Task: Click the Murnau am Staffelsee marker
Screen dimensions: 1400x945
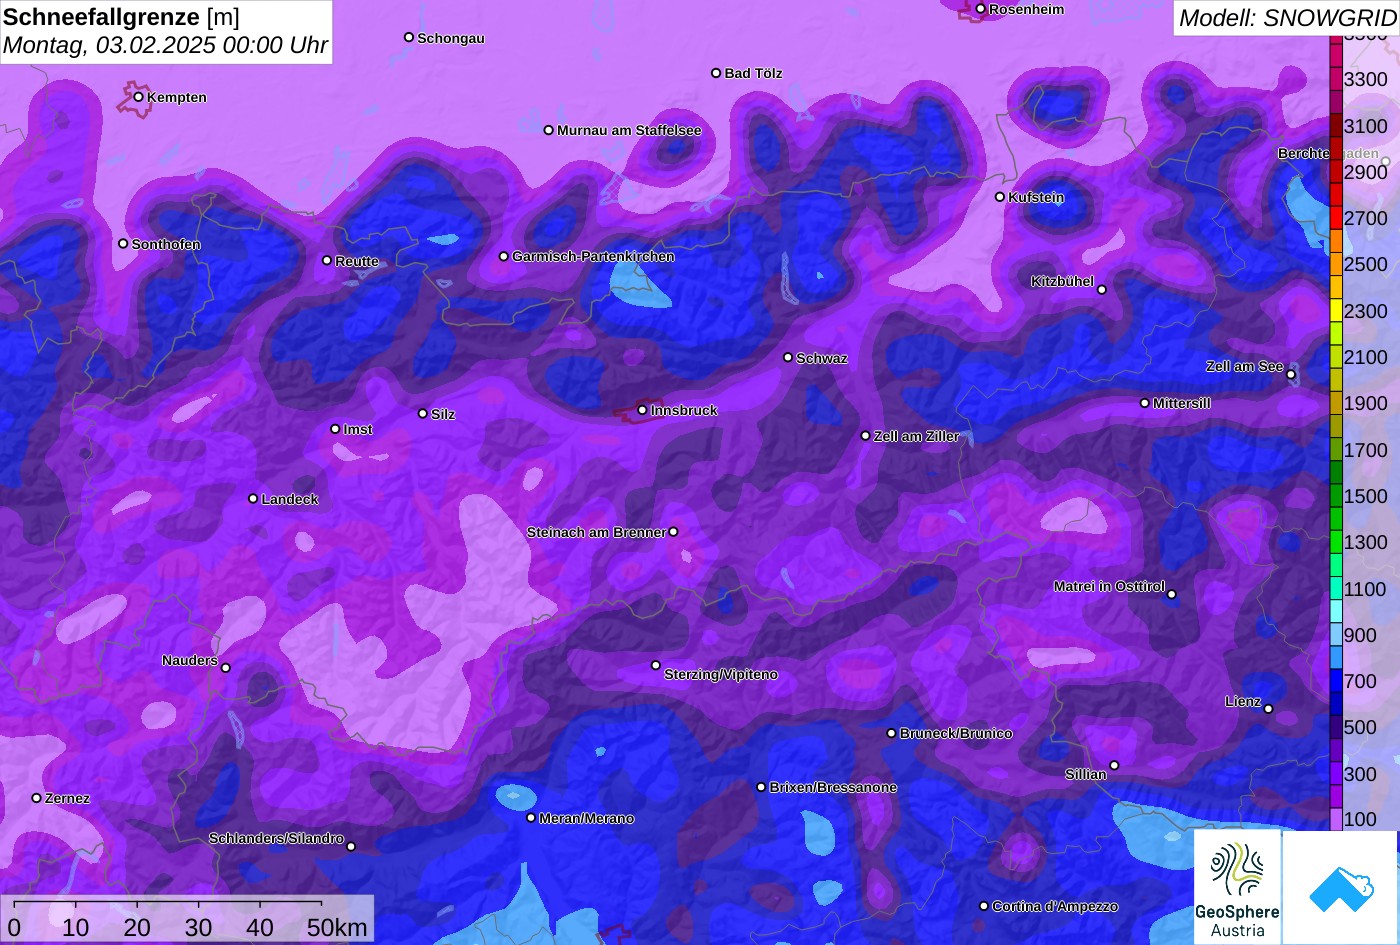Action: coord(548,130)
